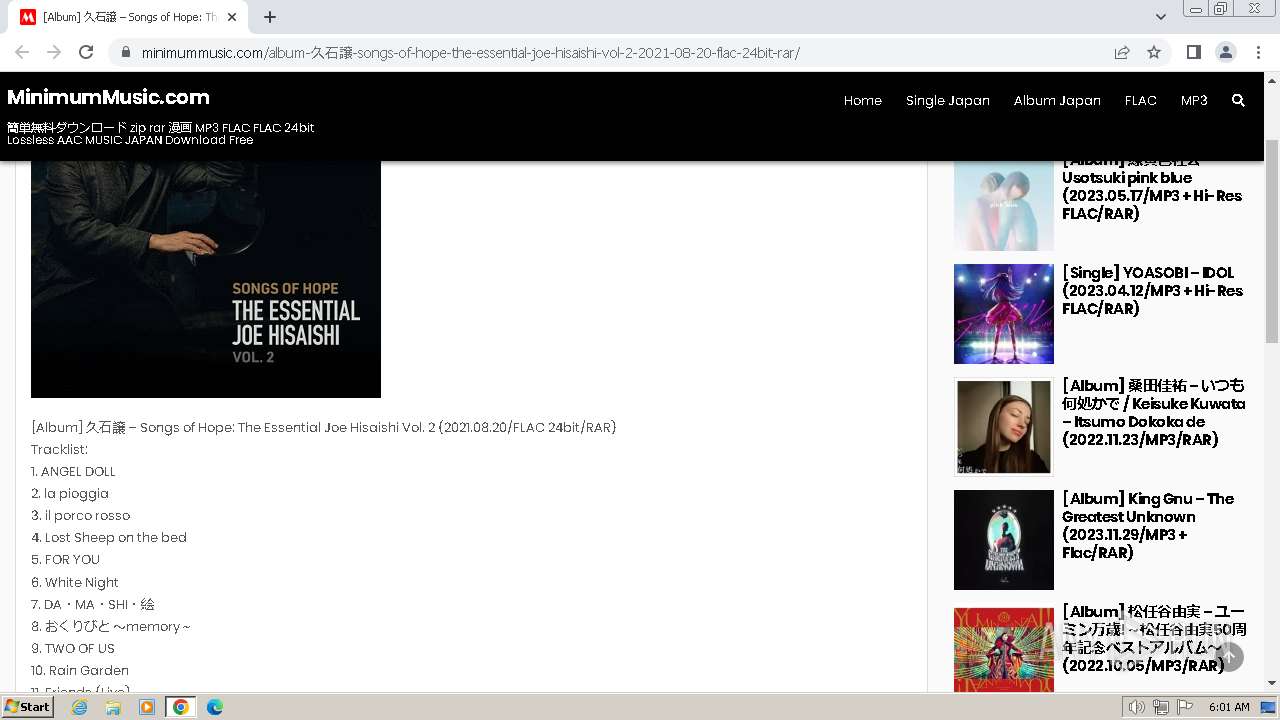Click the volume speaker tray icon

[x=1137, y=707]
